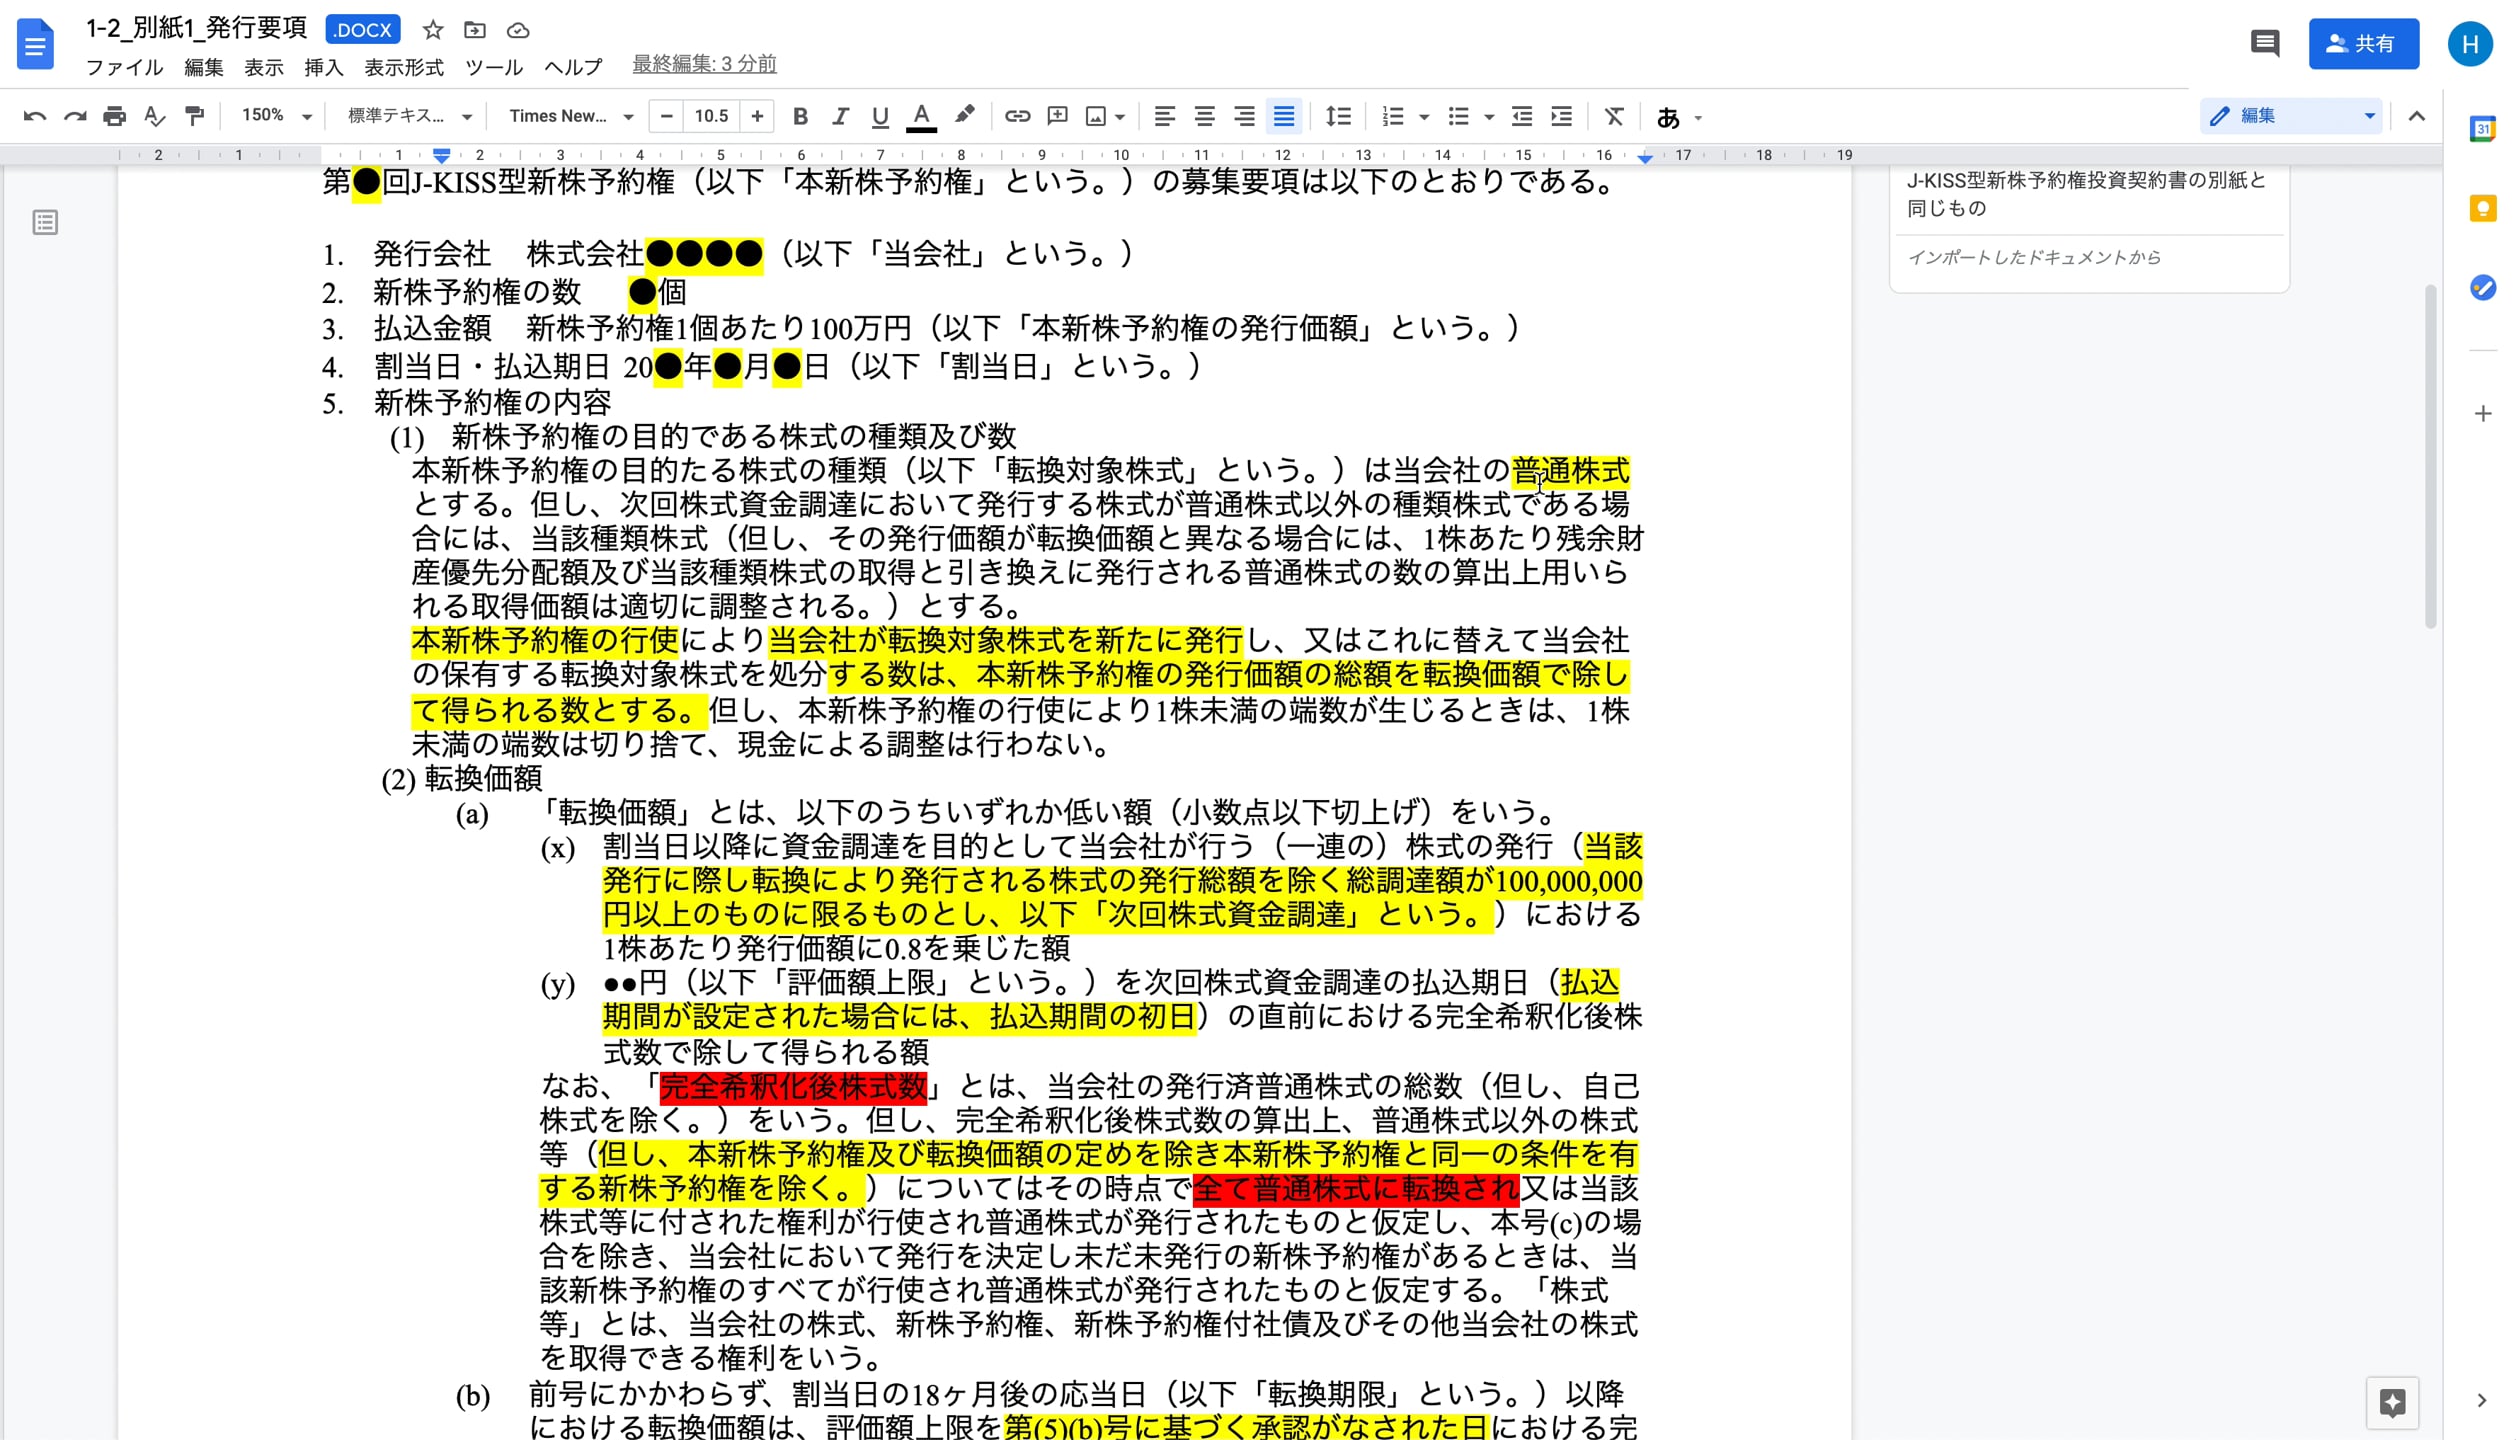Toggle bold formatting

pyautogui.click(x=799, y=116)
